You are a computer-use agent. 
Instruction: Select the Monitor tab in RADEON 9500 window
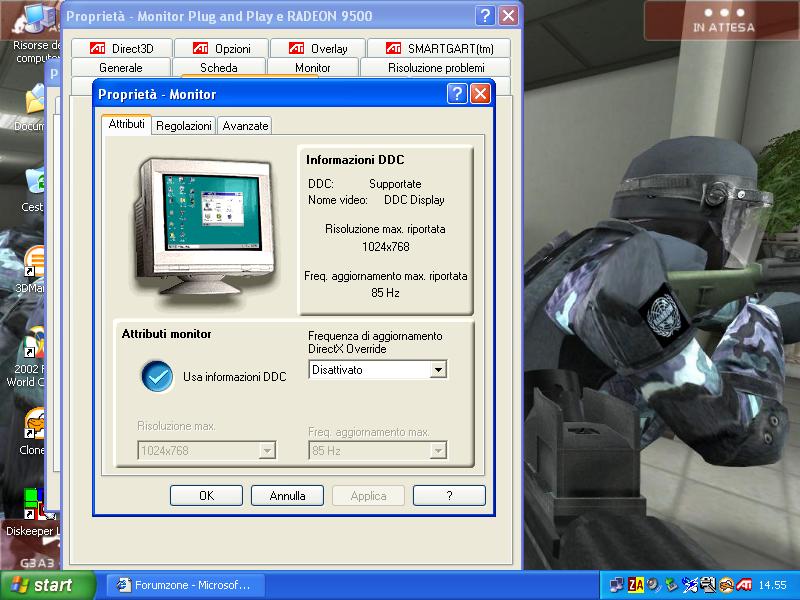coord(313,68)
